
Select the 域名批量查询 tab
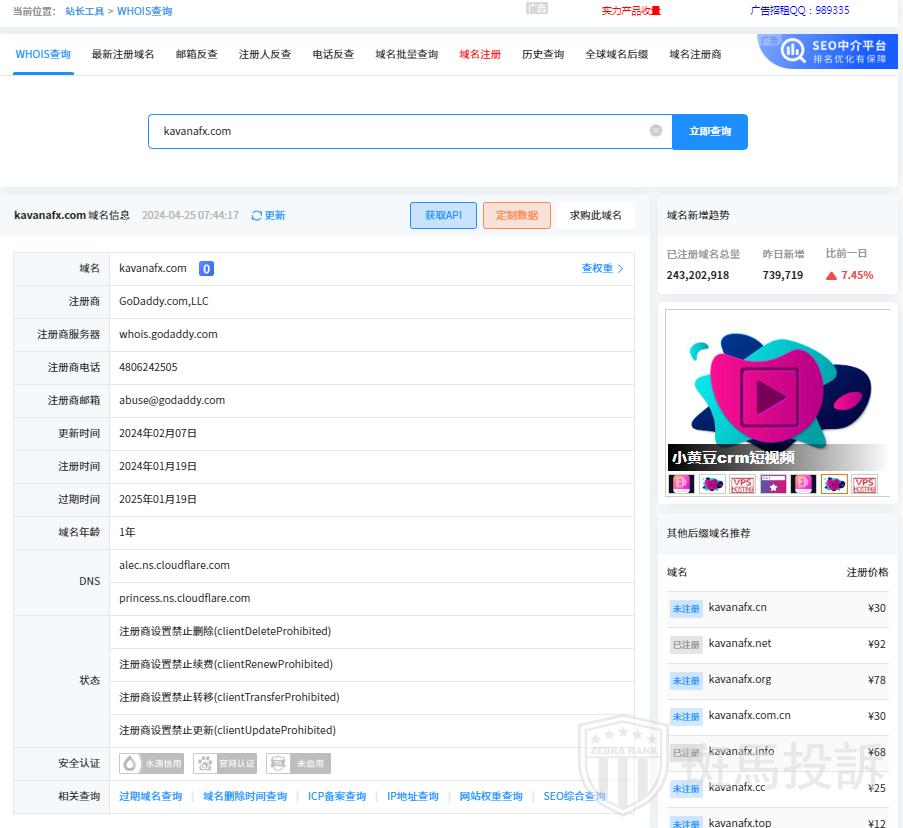406,54
